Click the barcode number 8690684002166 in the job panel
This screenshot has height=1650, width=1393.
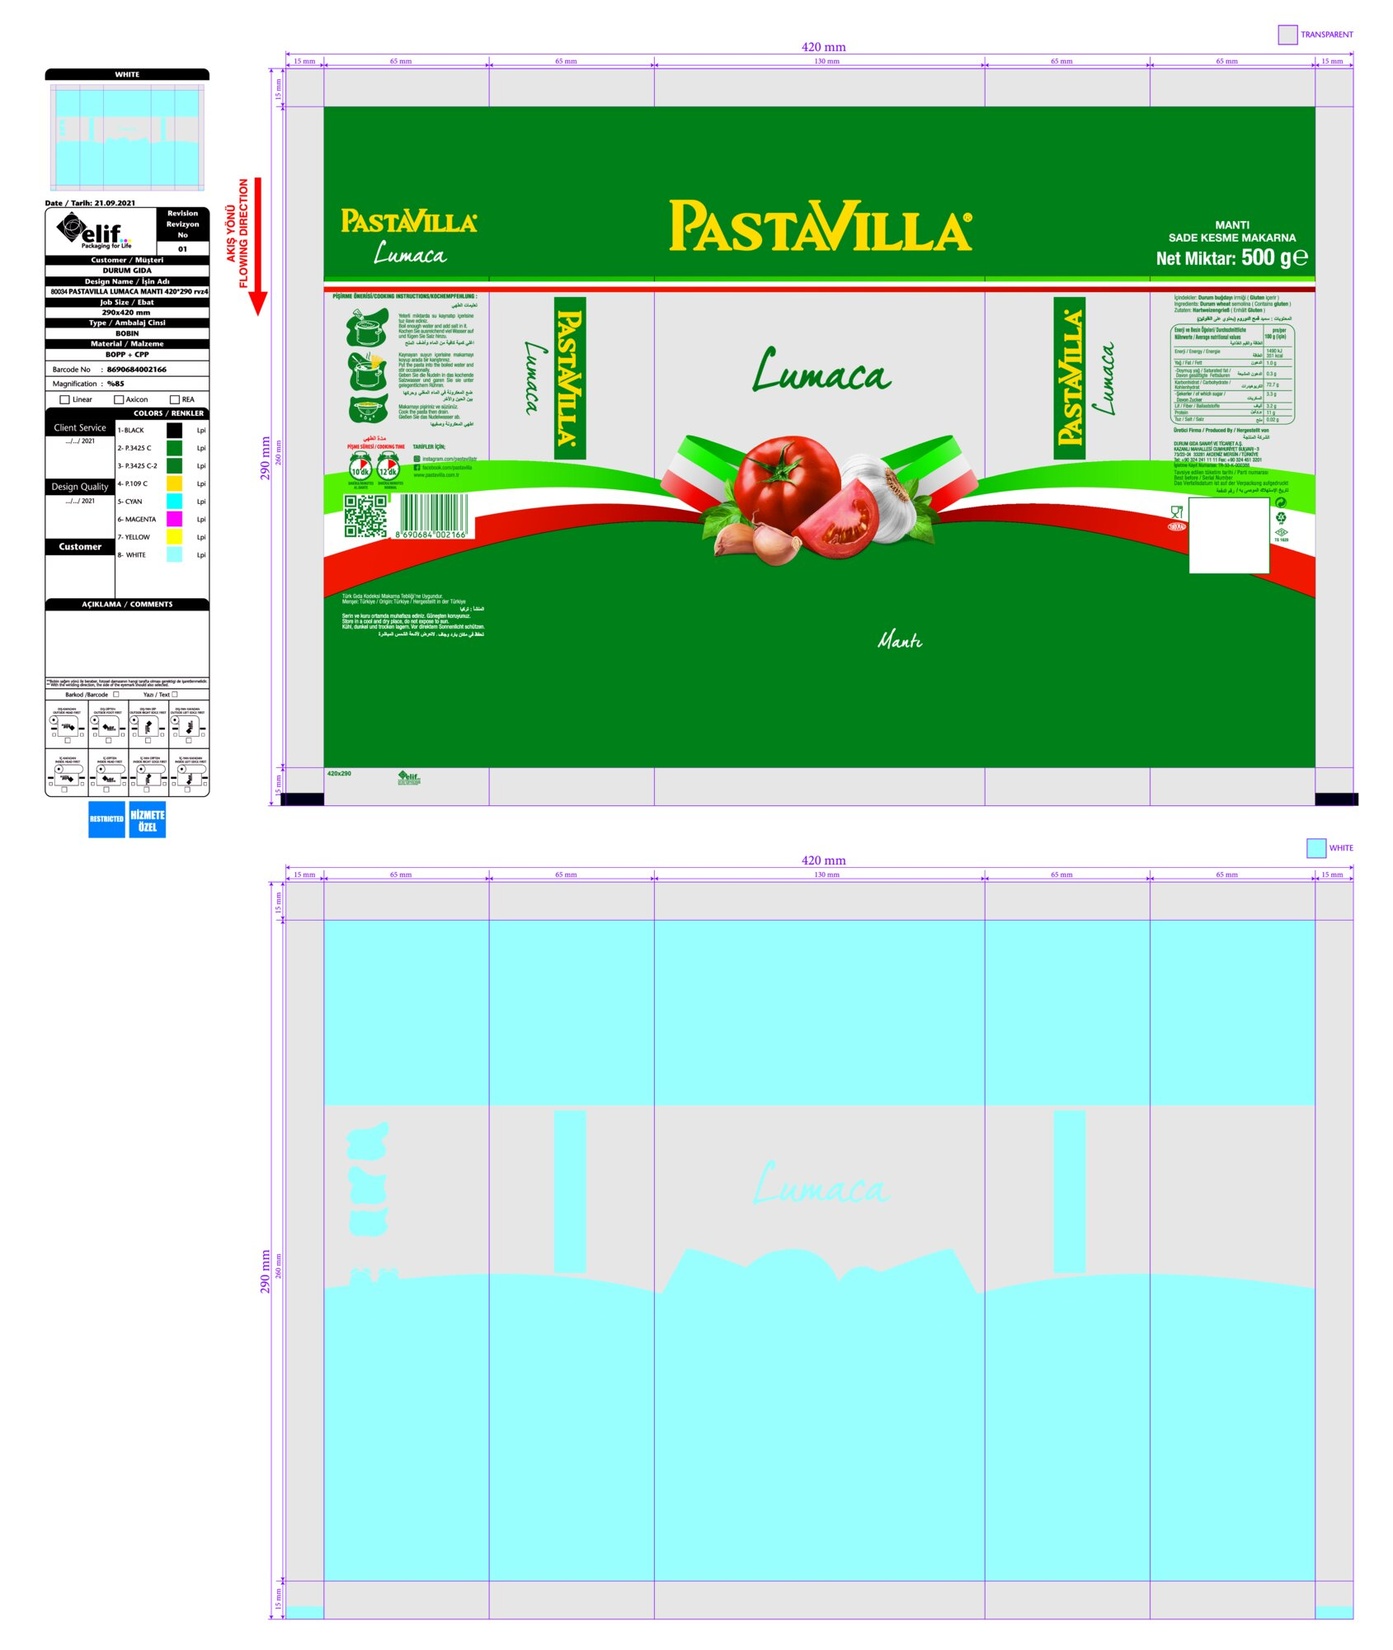click(x=137, y=369)
